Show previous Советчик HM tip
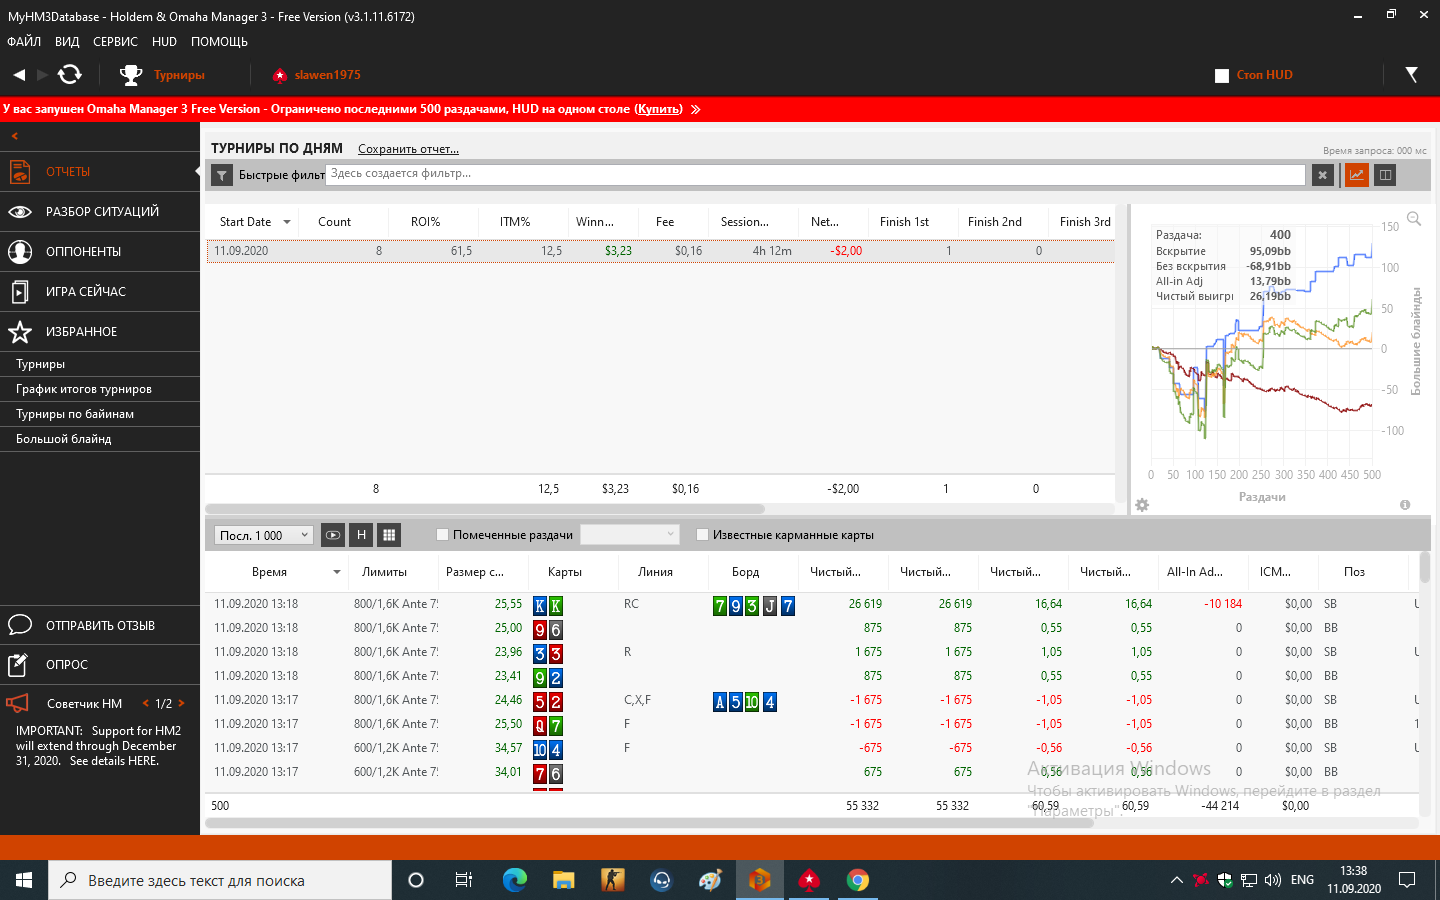 point(146,704)
